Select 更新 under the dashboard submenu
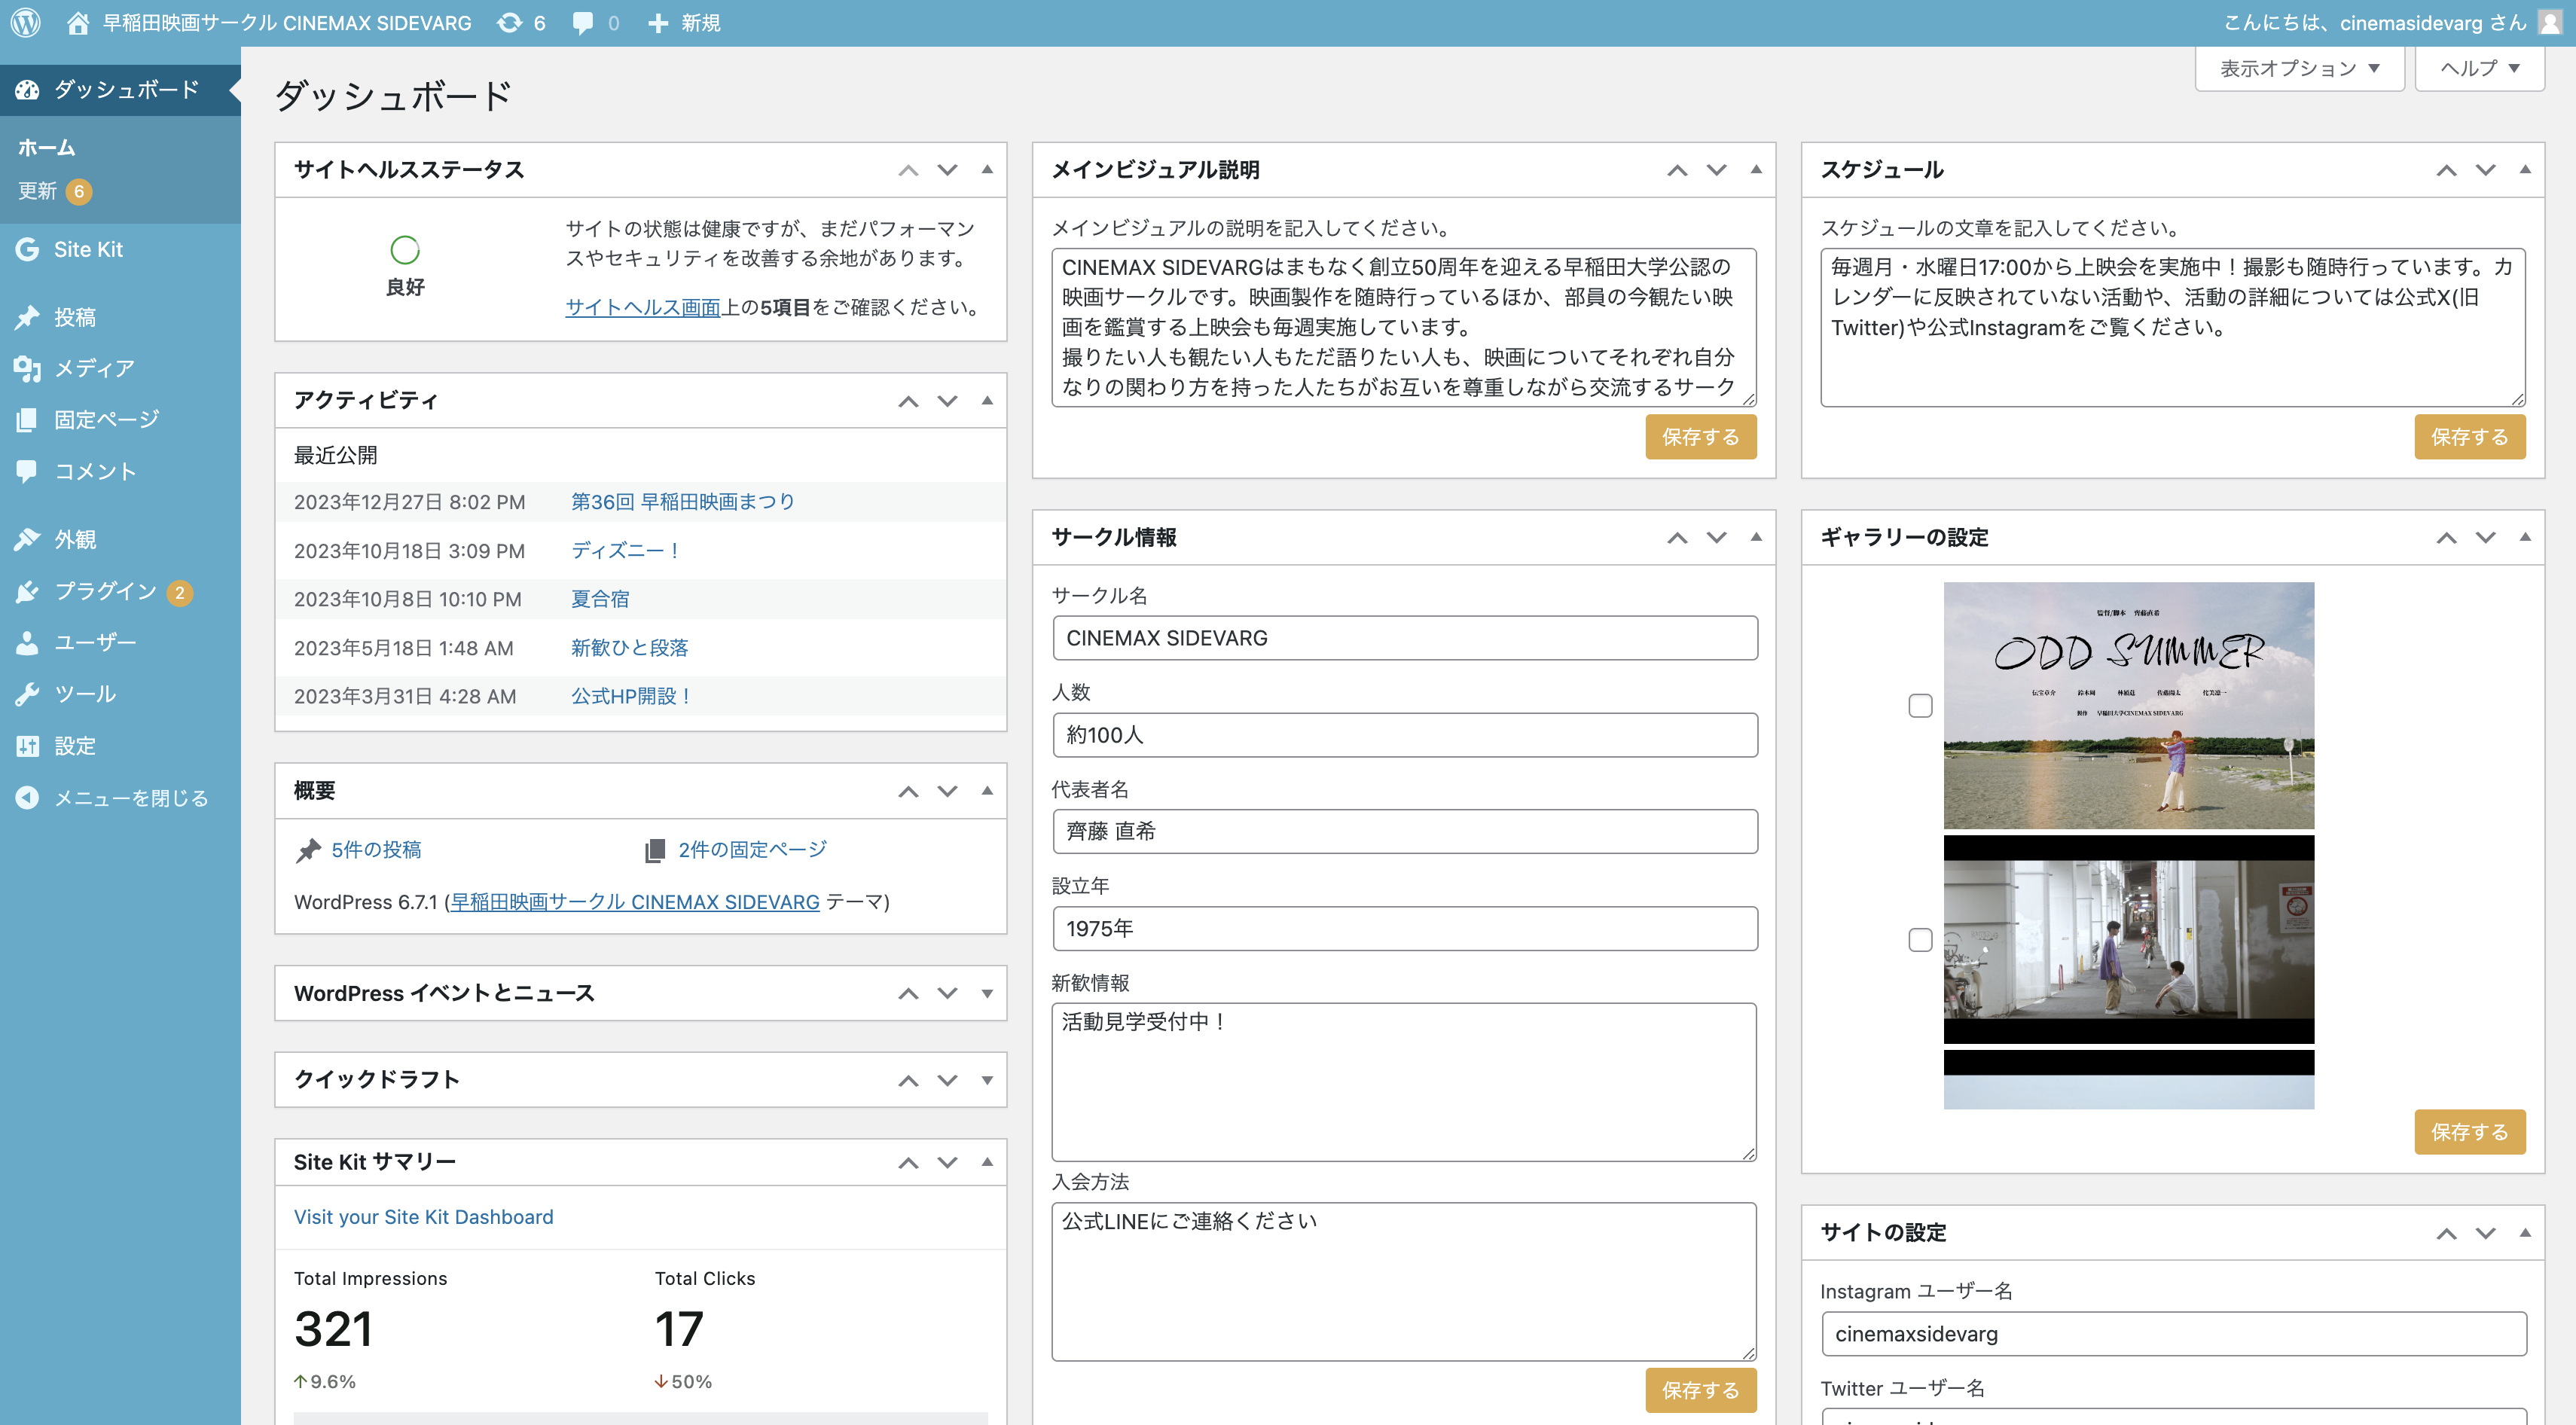2576x1425 pixels. 38,191
